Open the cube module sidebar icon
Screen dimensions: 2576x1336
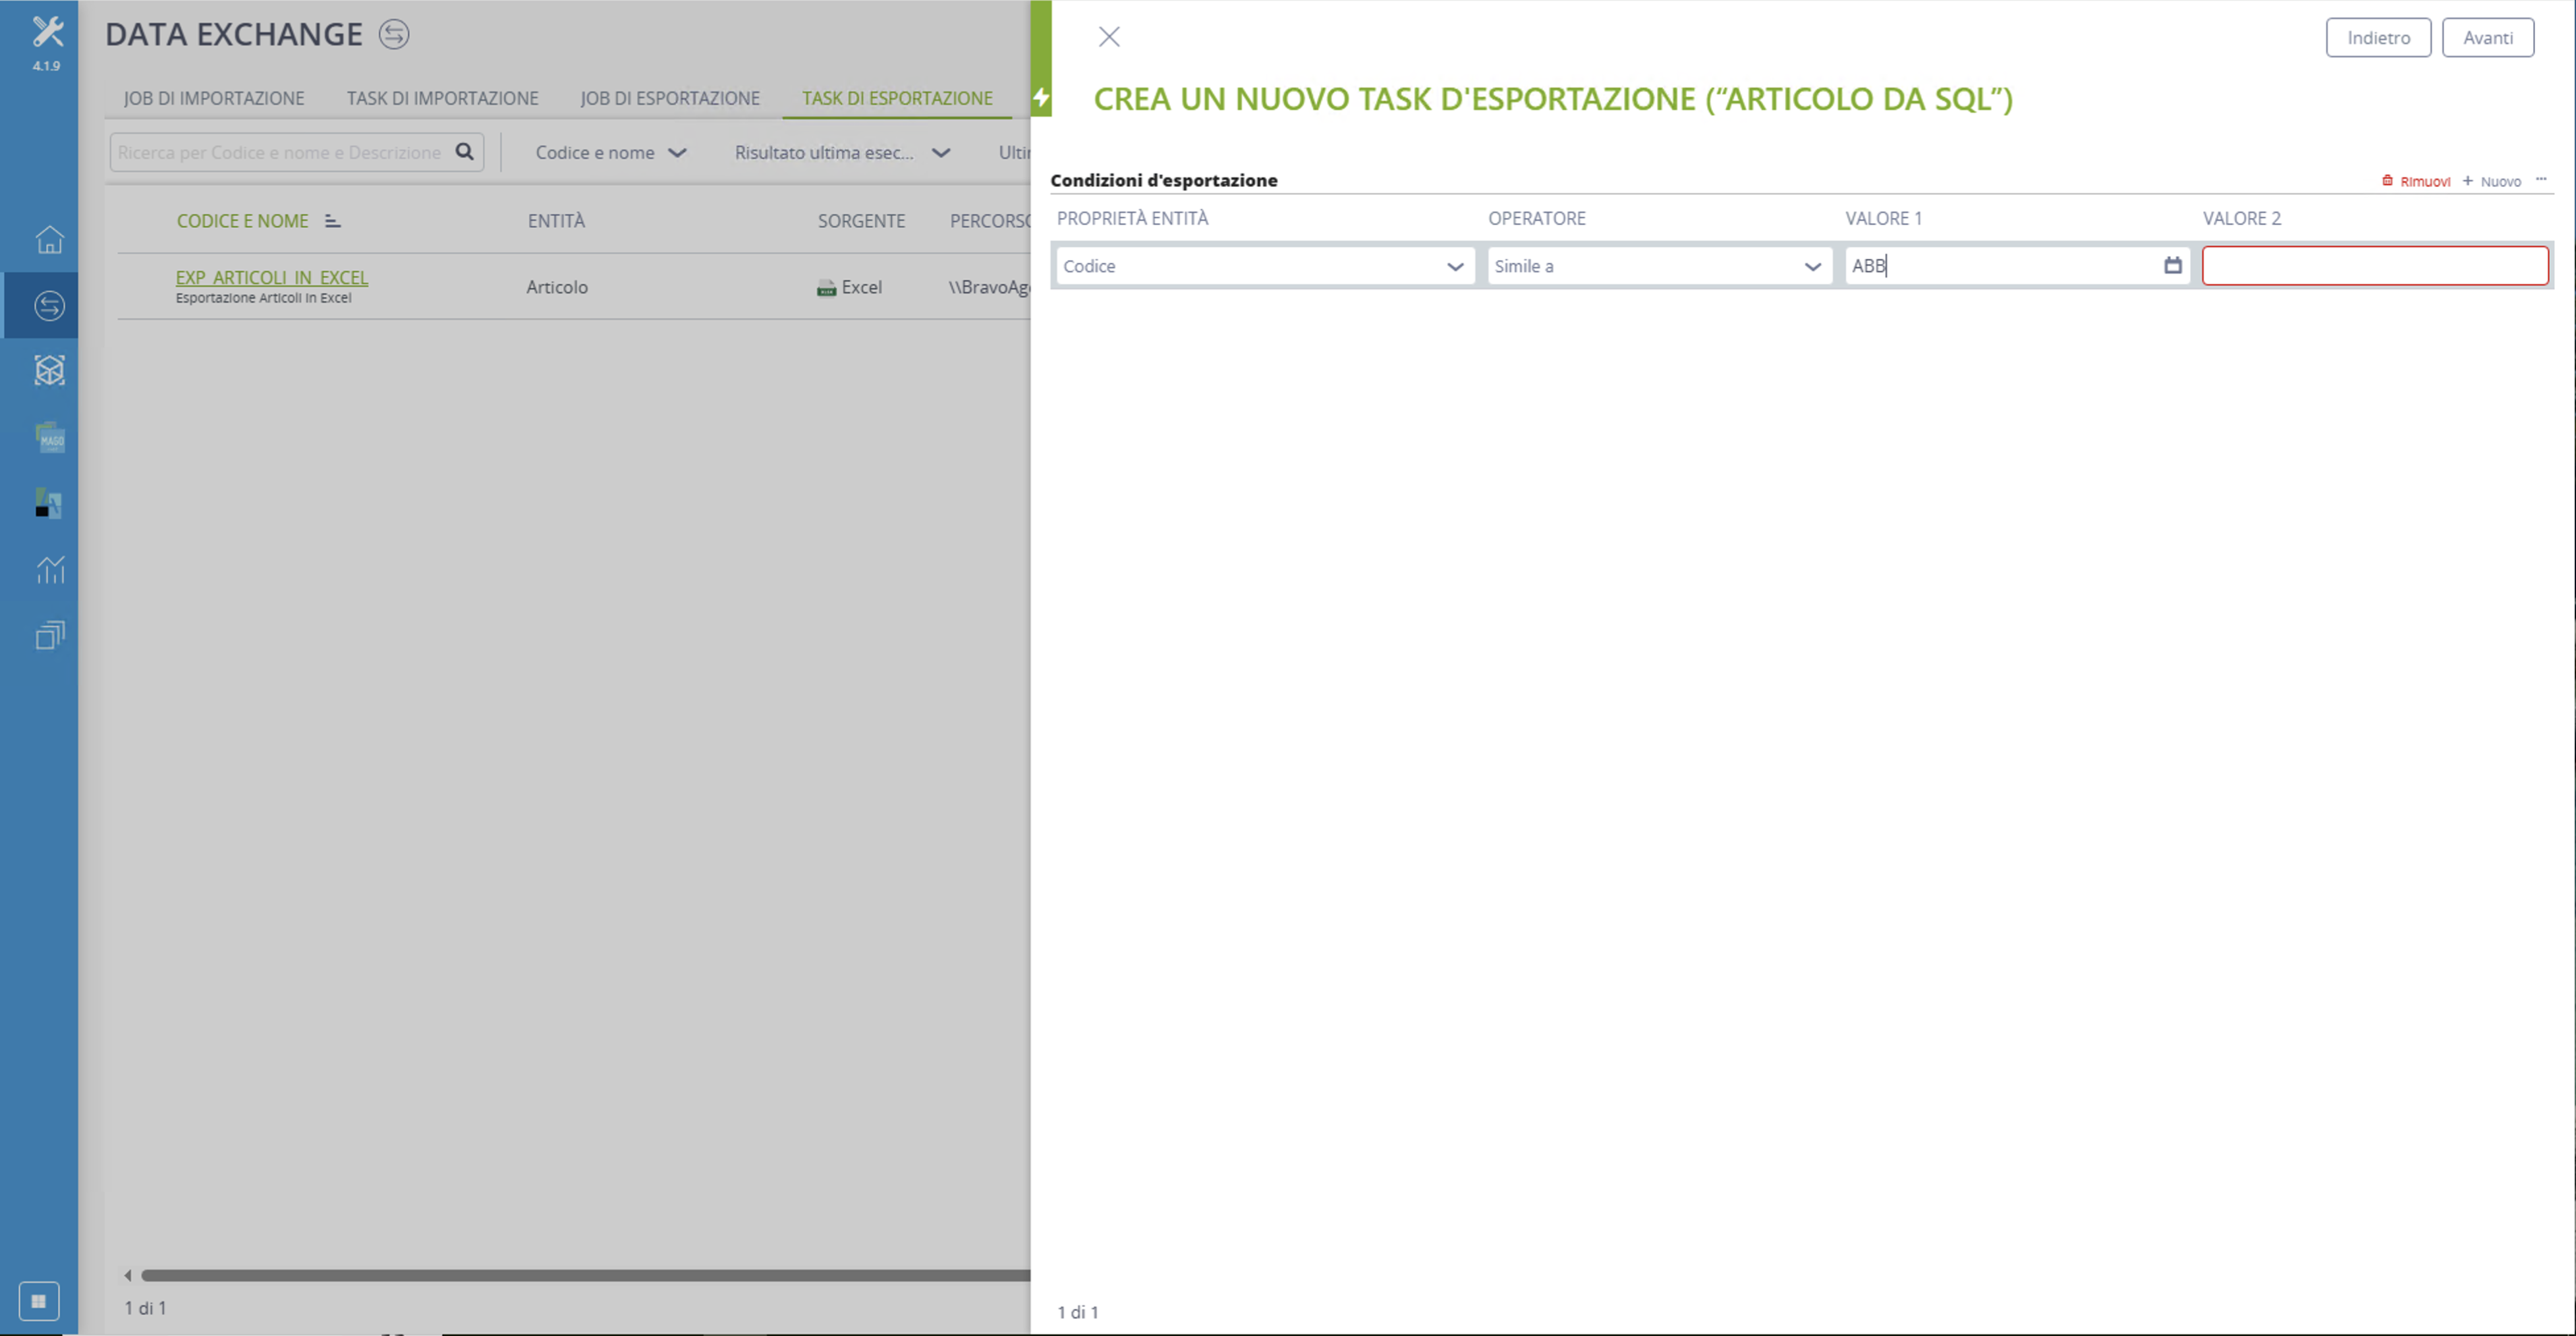coord(49,371)
